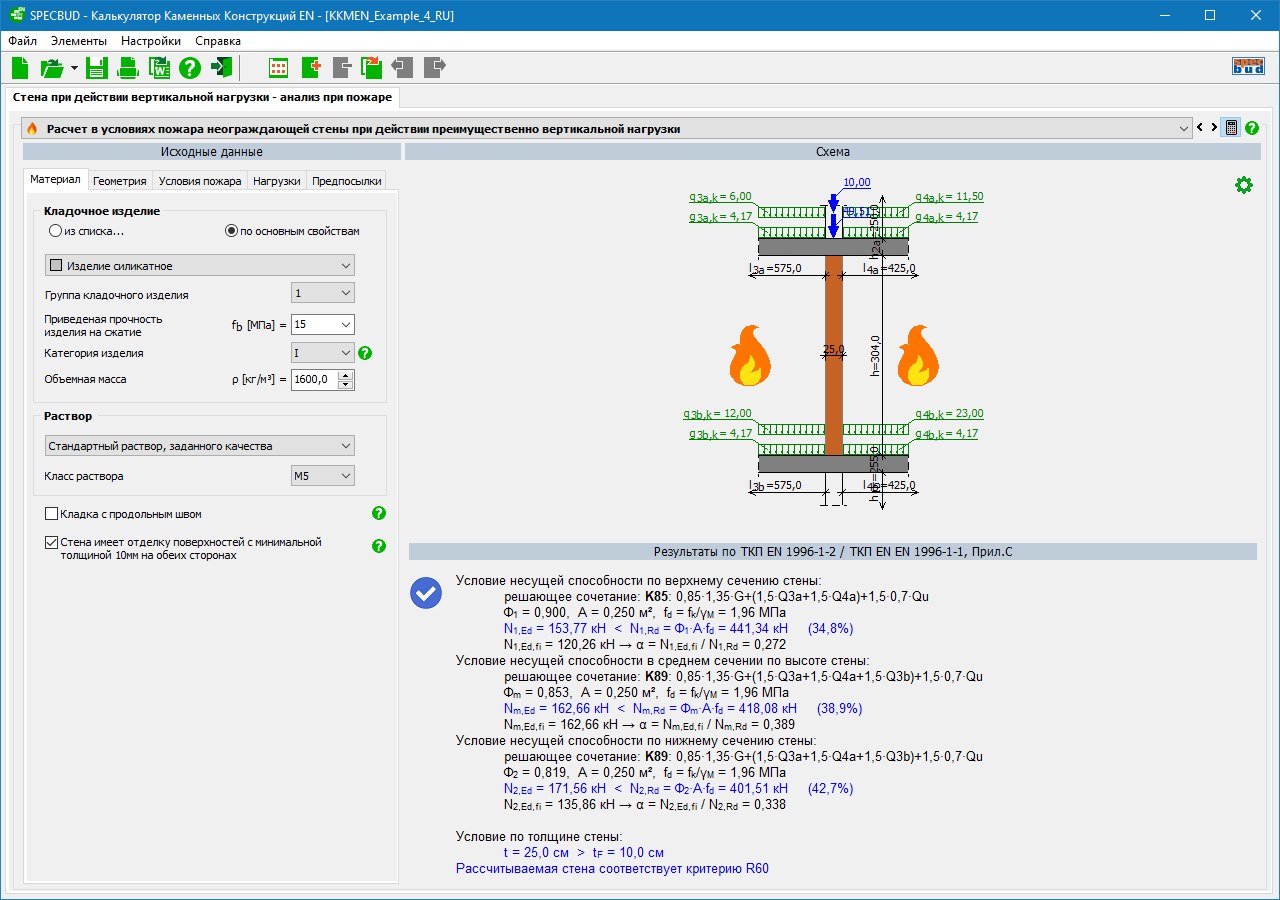Expand 'Класс раствора' M5 dropdown

322,476
